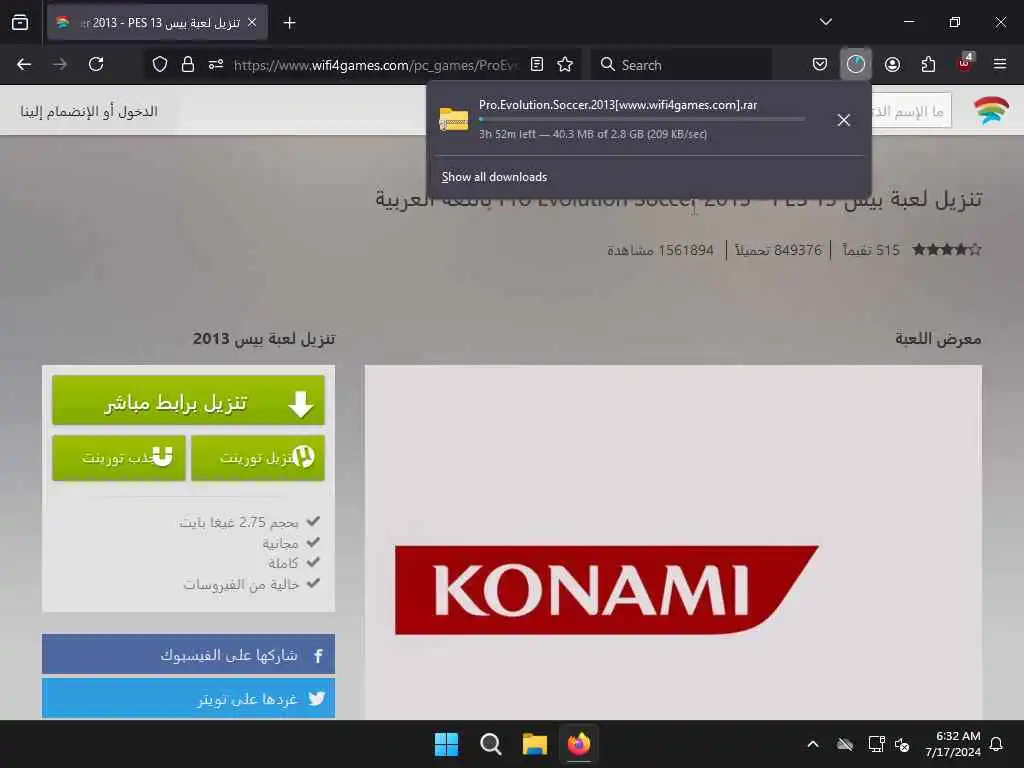The height and width of the screenshot is (768, 1024).
Task: Click the 1561894 views count
Action: coord(660,249)
